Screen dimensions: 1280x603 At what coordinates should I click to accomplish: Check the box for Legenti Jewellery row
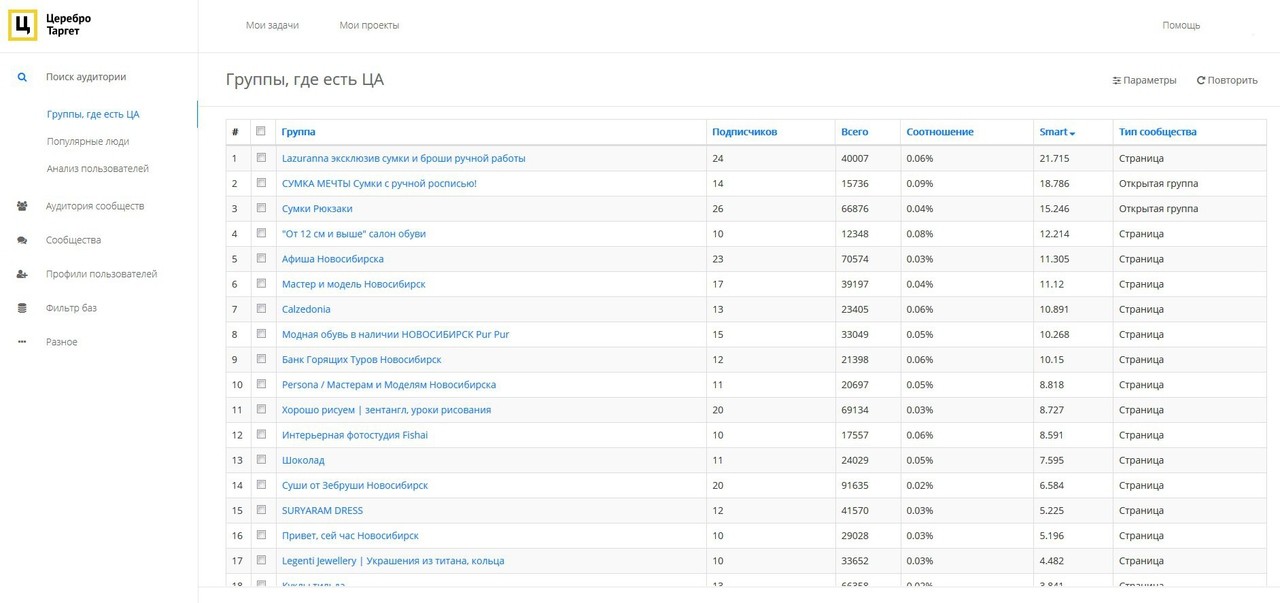pos(261,561)
